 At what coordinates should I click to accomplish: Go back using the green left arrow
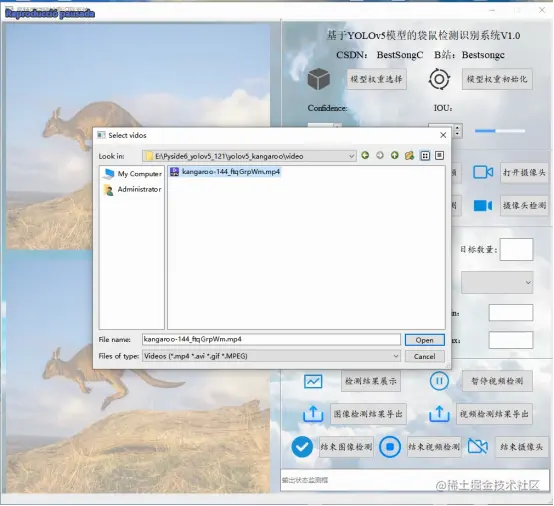(x=365, y=155)
